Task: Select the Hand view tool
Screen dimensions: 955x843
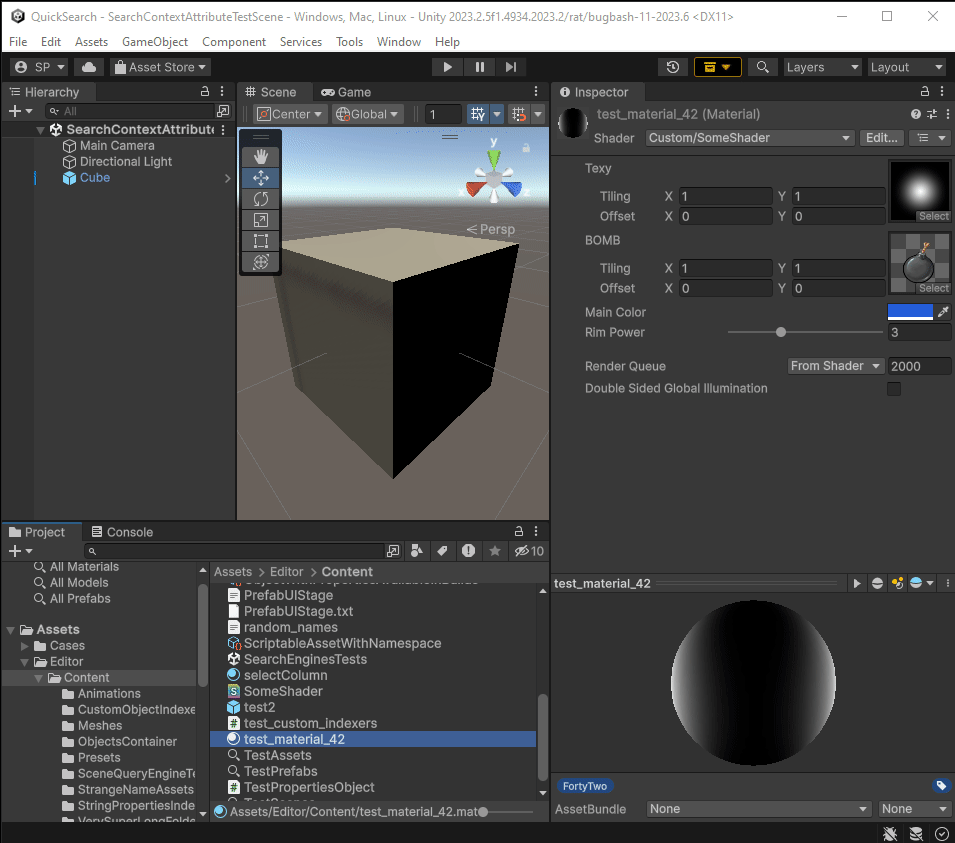Action: click(261, 156)
